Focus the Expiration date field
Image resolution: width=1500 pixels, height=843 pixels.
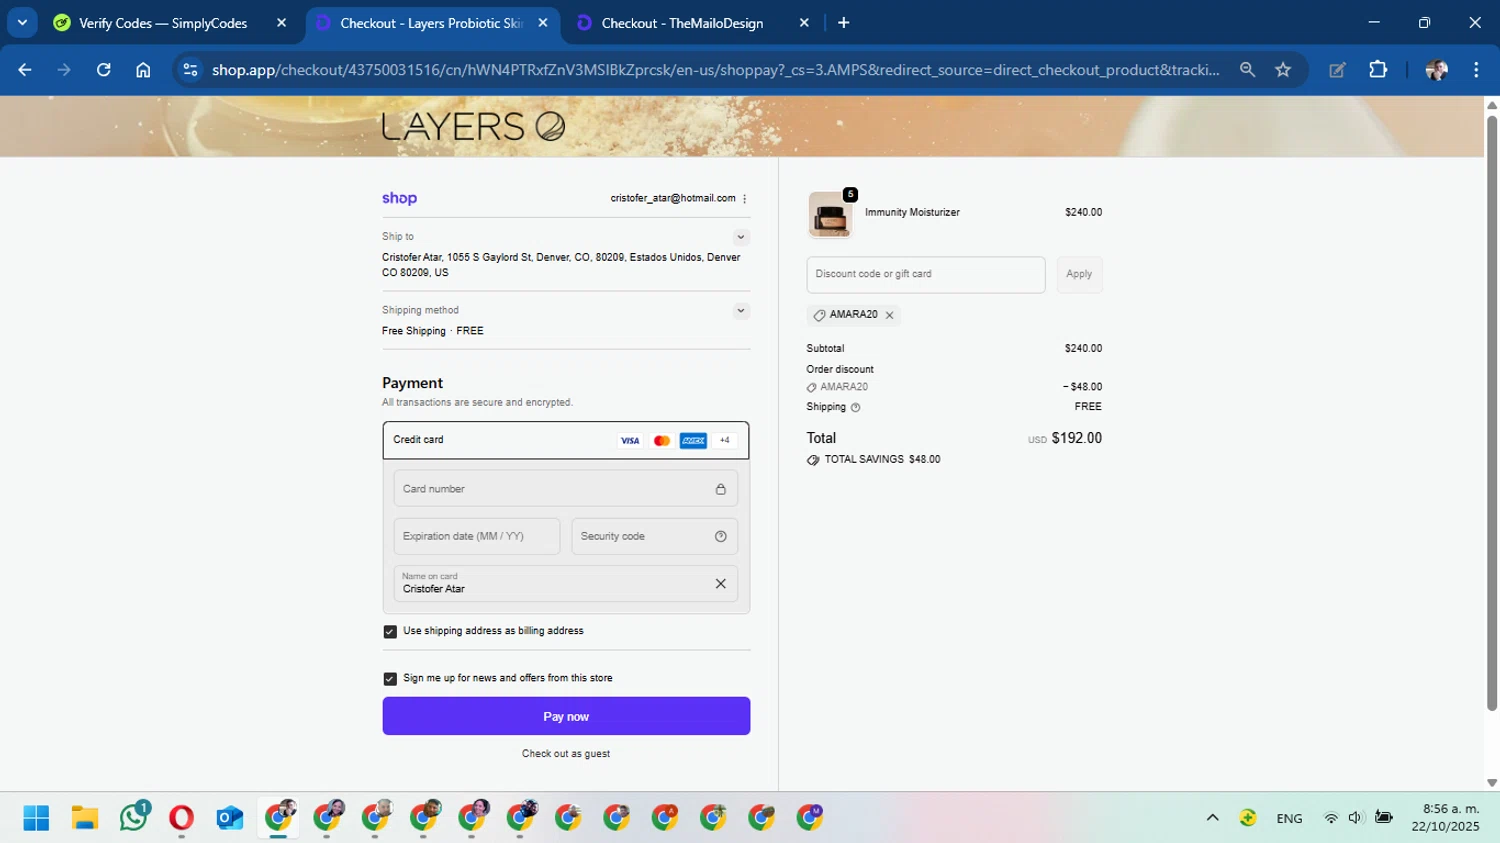click(x=477, y=537)
